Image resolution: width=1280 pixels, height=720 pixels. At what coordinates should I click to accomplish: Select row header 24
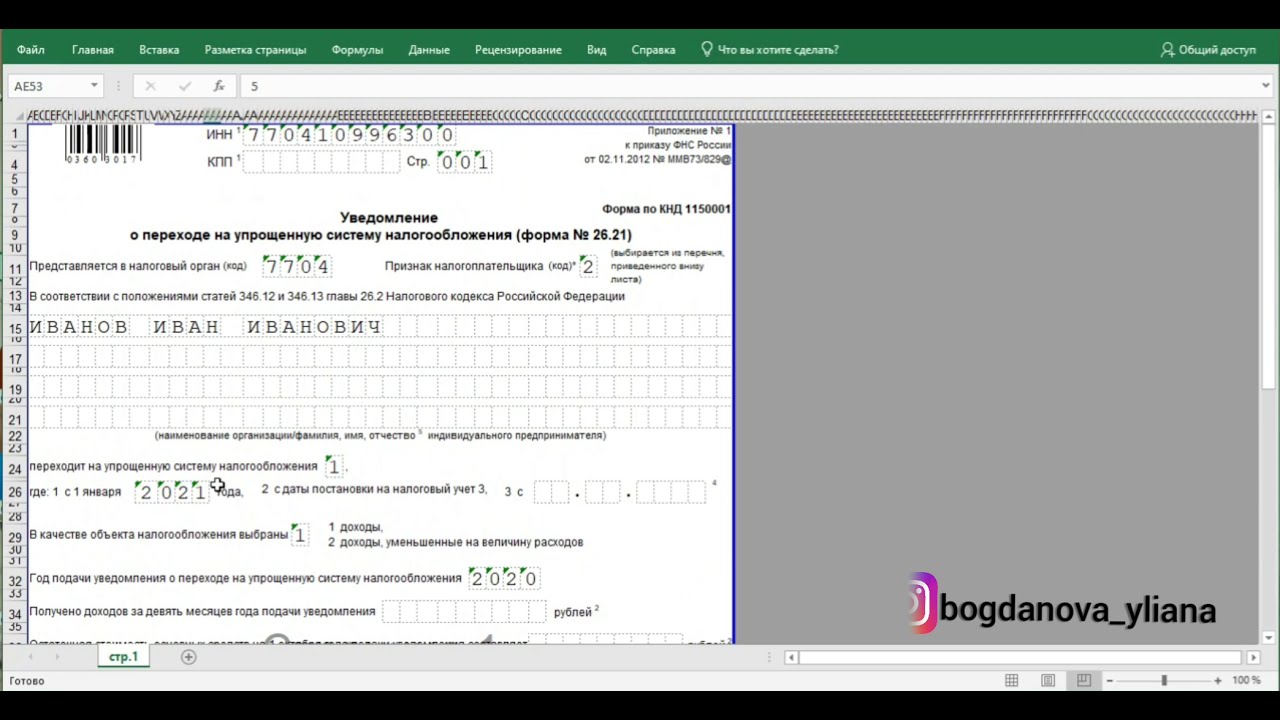14,468
